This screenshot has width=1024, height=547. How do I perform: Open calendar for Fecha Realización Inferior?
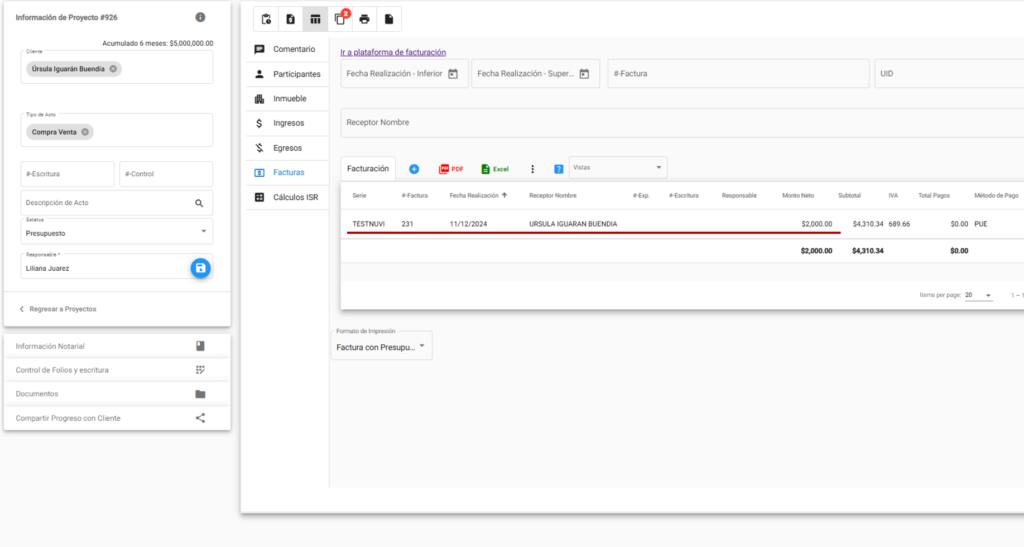(x=453, y=74)
